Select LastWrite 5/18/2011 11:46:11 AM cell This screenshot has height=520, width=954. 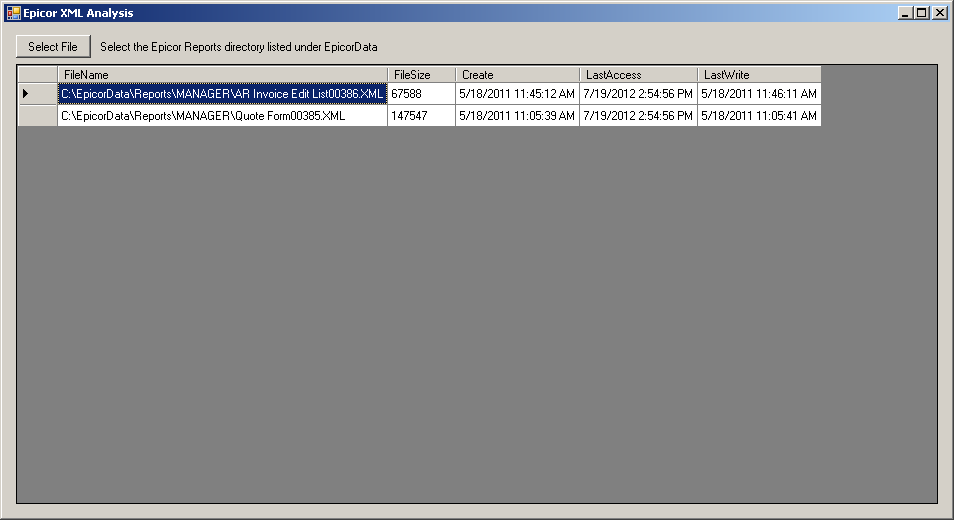click(759, 94)
